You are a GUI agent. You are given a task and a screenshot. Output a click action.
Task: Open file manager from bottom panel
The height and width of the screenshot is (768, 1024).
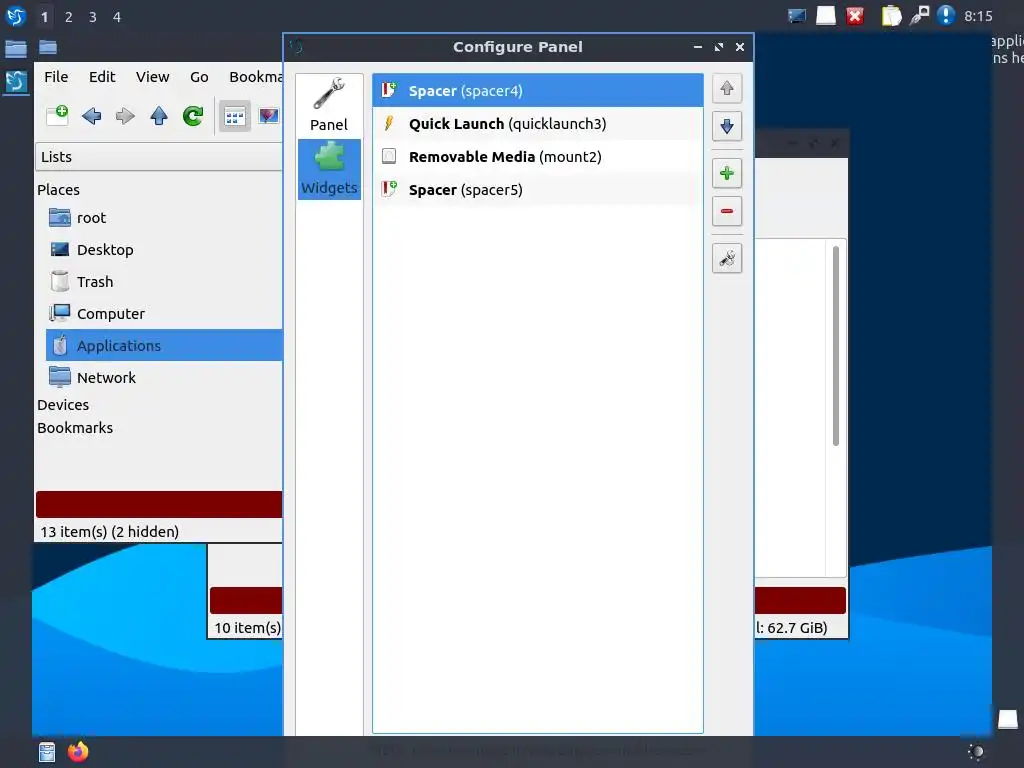pos(46,752)
